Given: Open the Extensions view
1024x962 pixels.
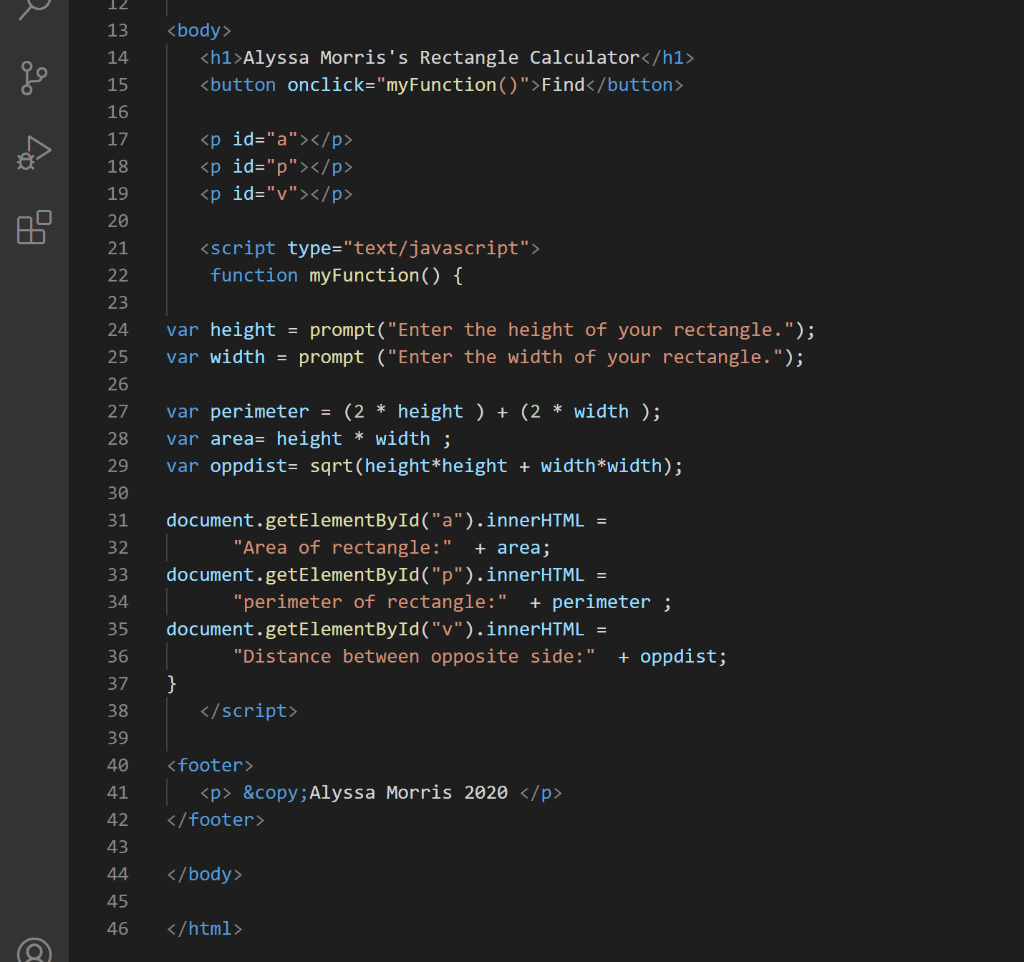Looking at the screenshot, I should tap(34, 227).
